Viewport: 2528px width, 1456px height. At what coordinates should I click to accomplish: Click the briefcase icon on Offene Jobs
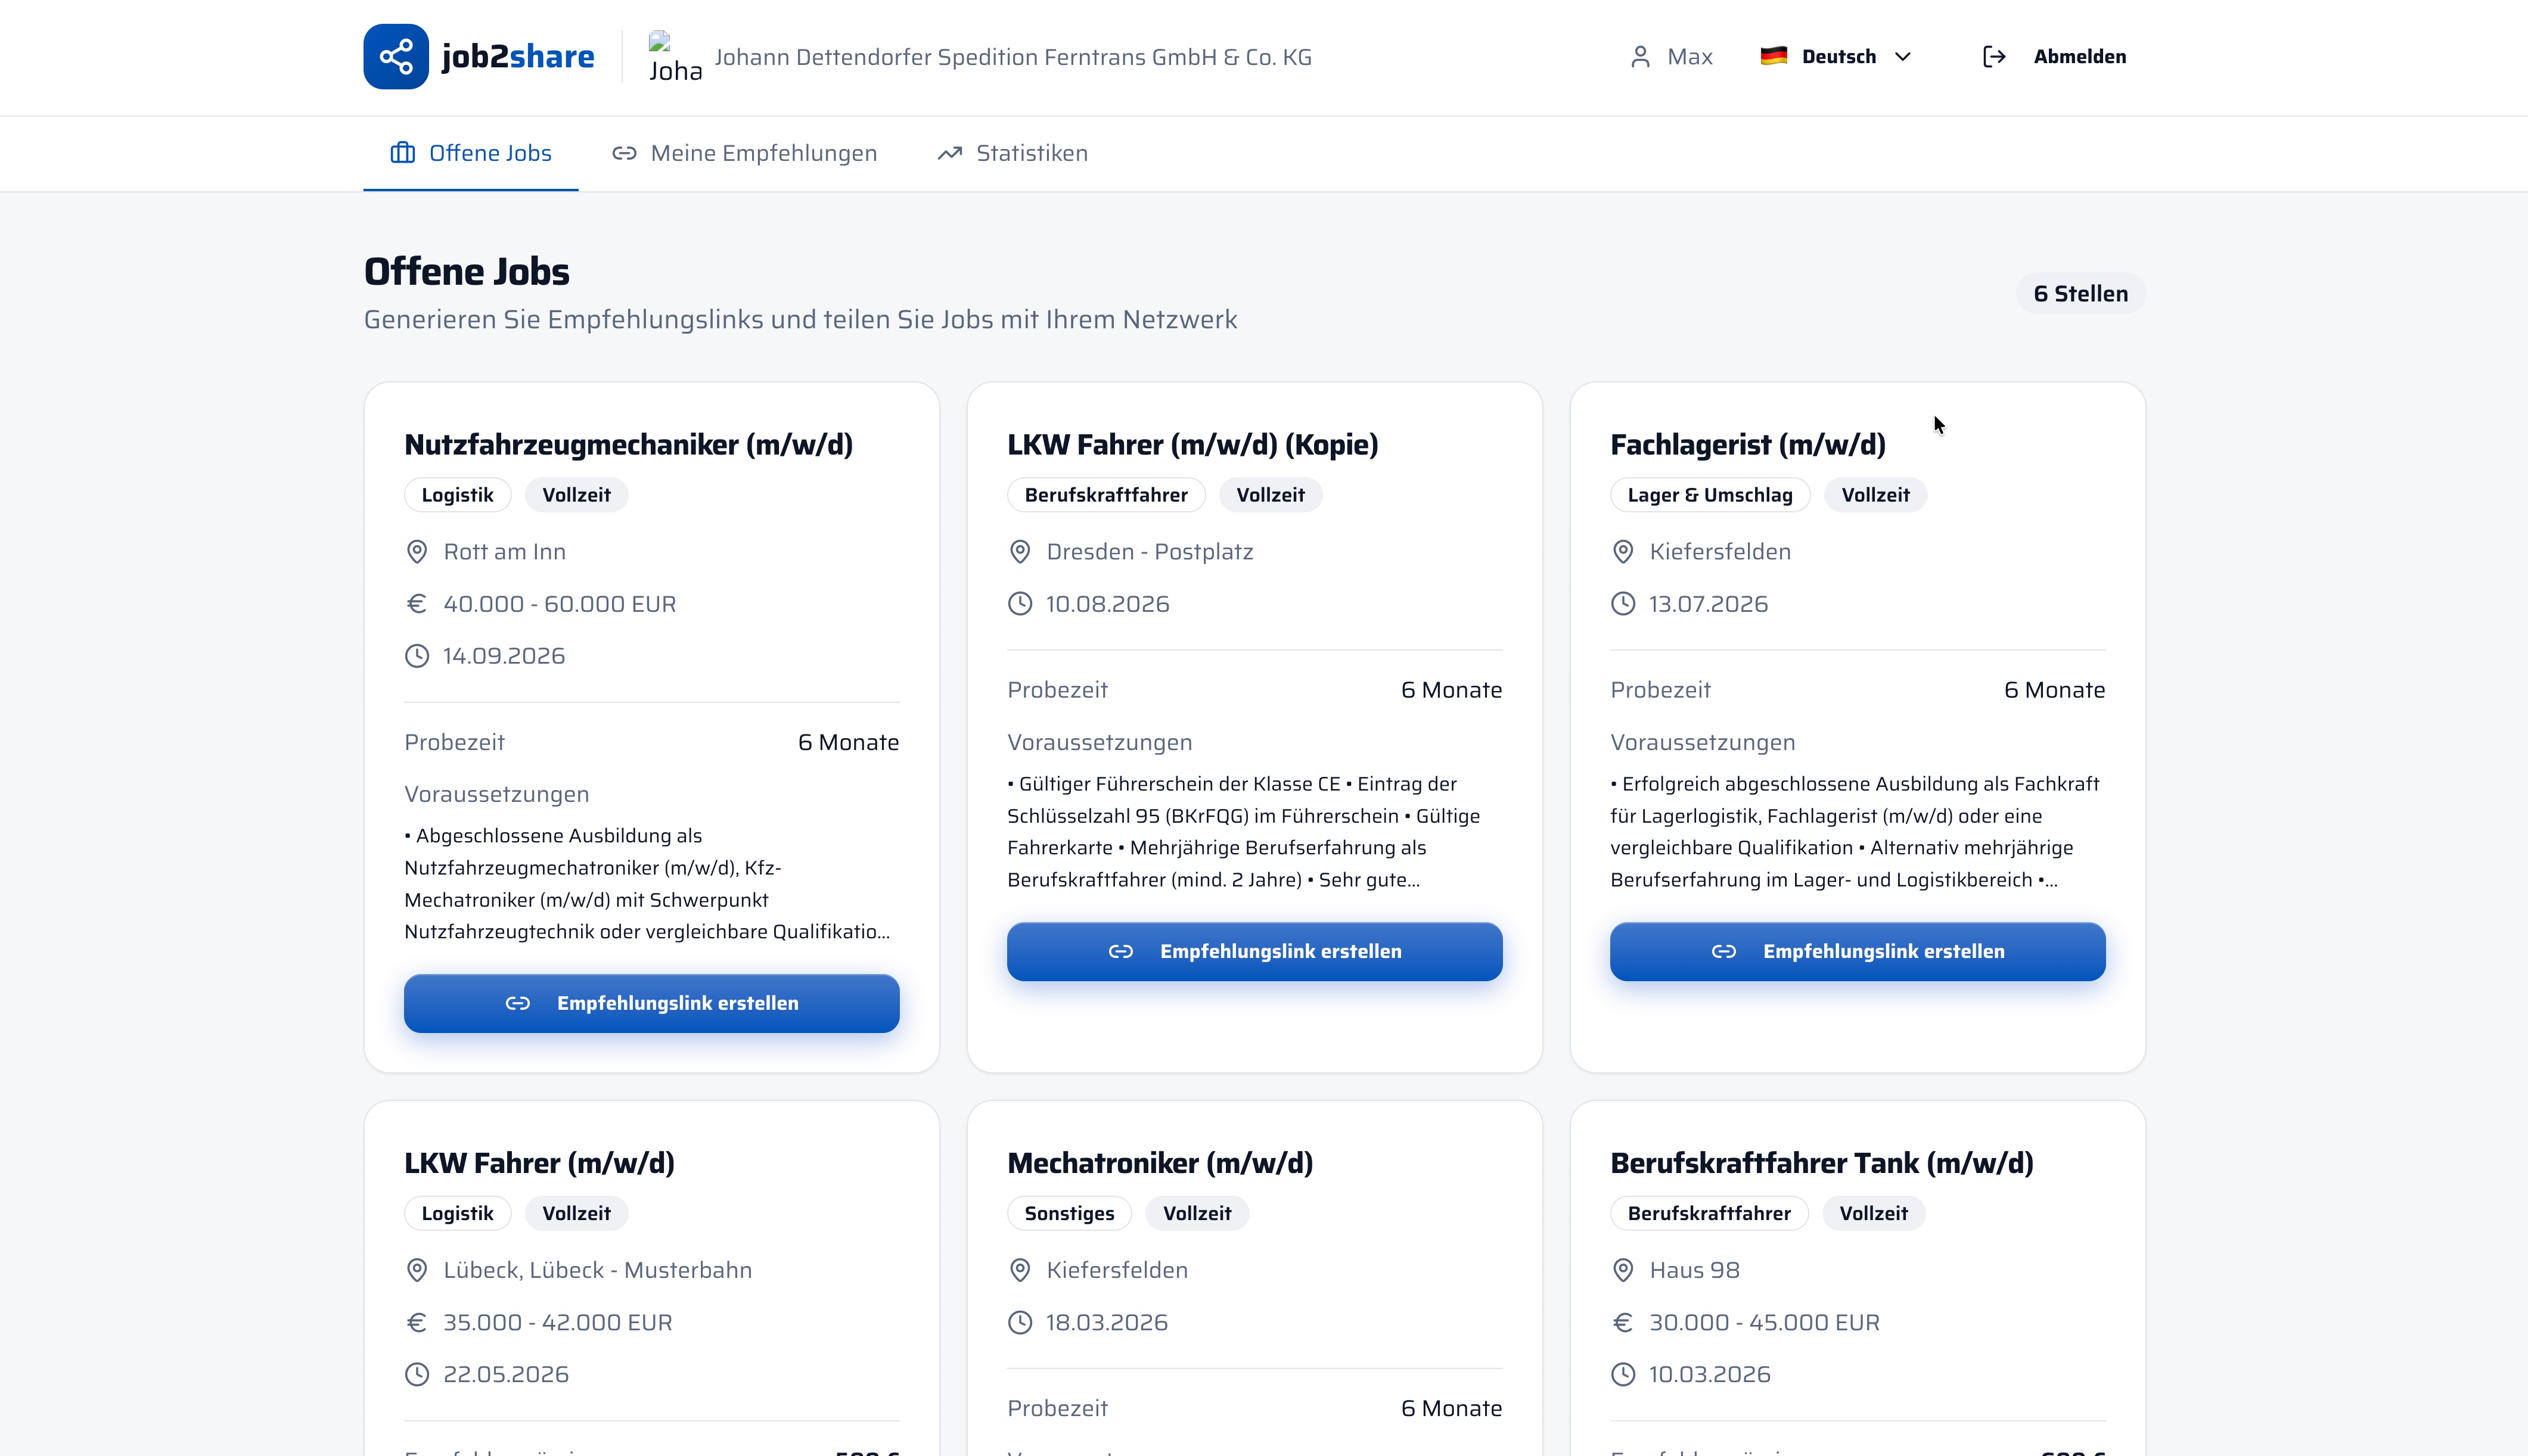point(402,153)
